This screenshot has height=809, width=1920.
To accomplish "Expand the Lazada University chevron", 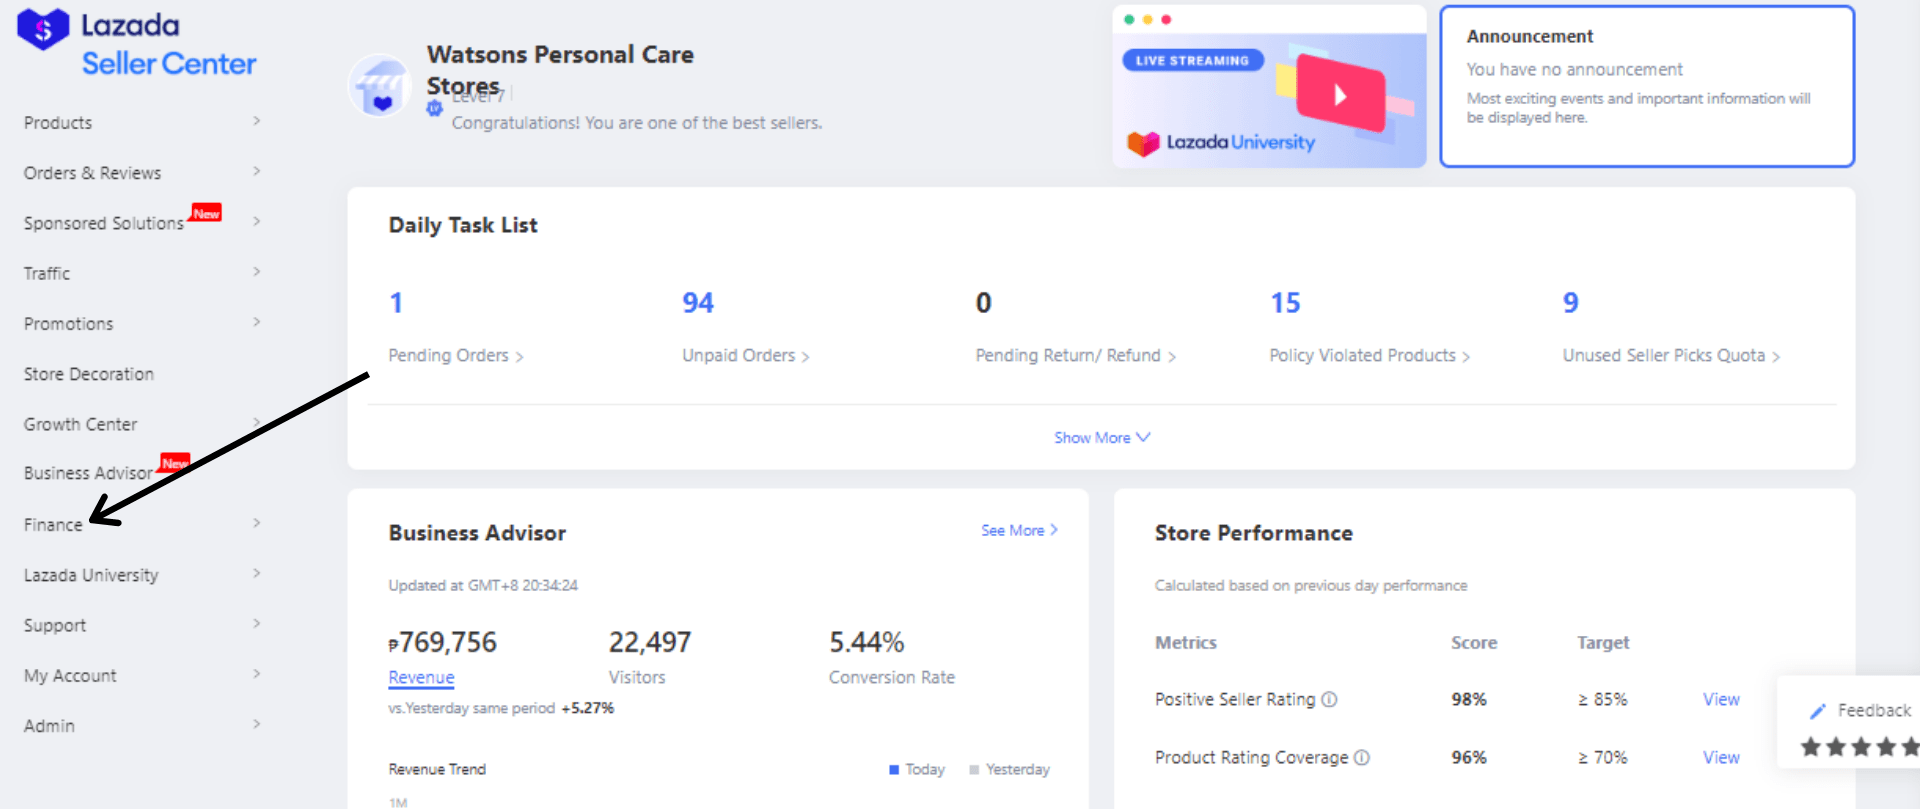I will pos(257,573).
